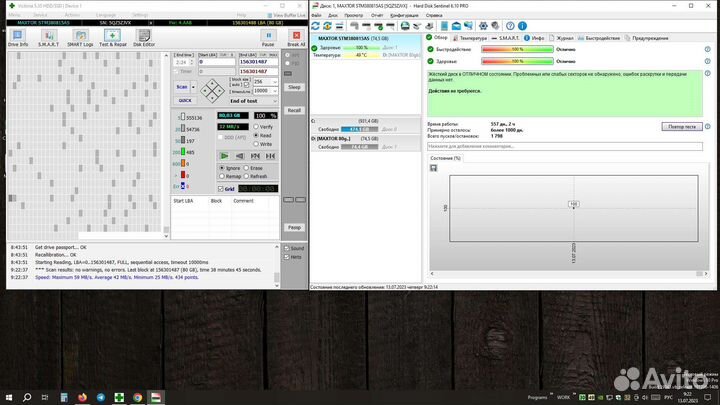Screen dimensions: 720x405
Task: Toggle the block size auto checkbox
Action: click(x=247, y=85)
